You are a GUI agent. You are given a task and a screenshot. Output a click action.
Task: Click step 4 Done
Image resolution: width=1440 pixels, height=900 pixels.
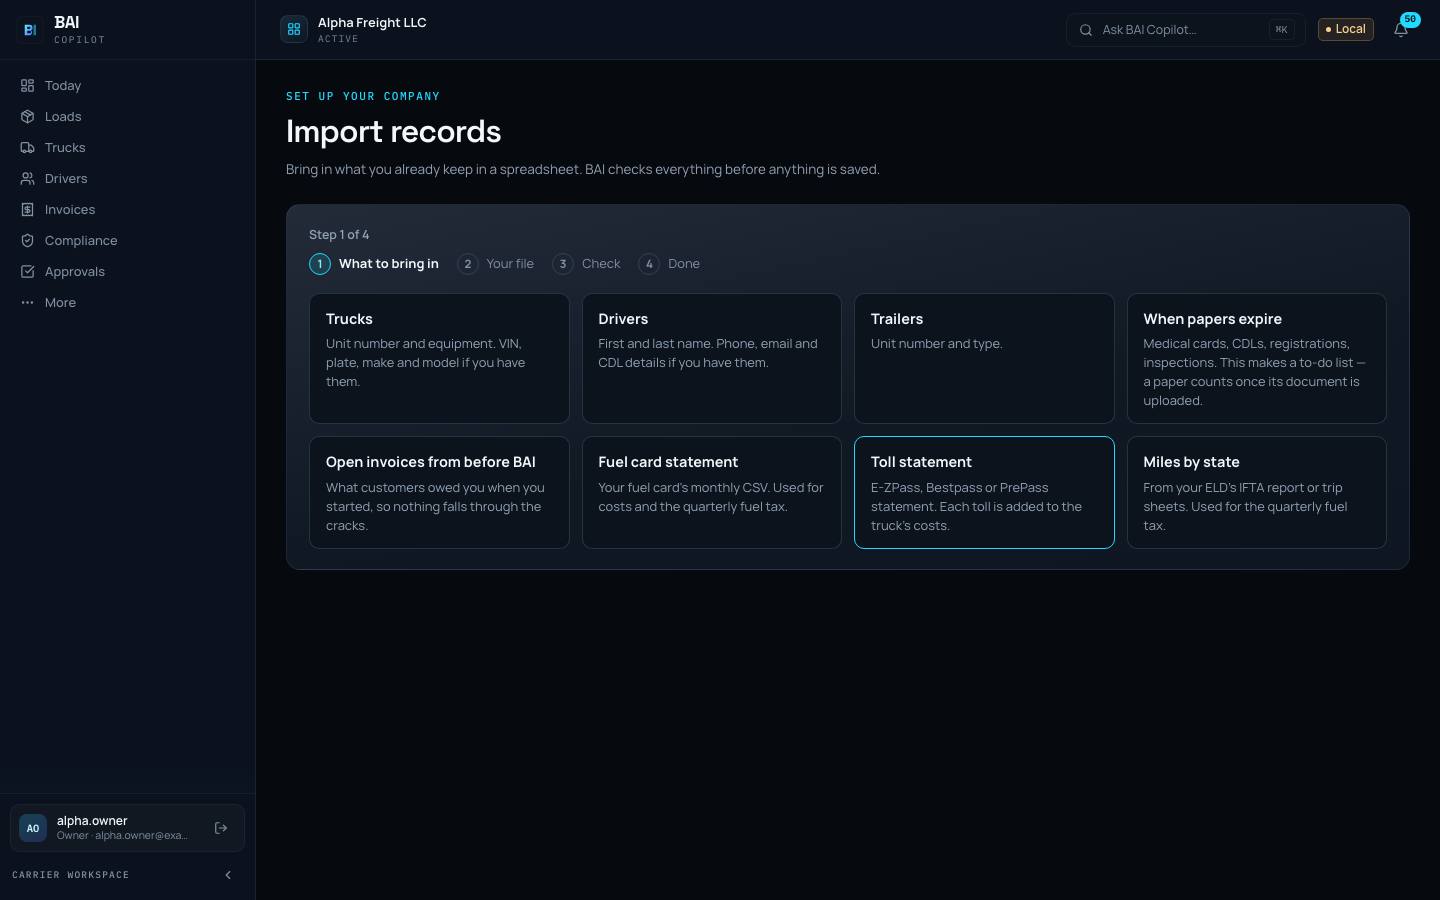[x=669, y=264]
